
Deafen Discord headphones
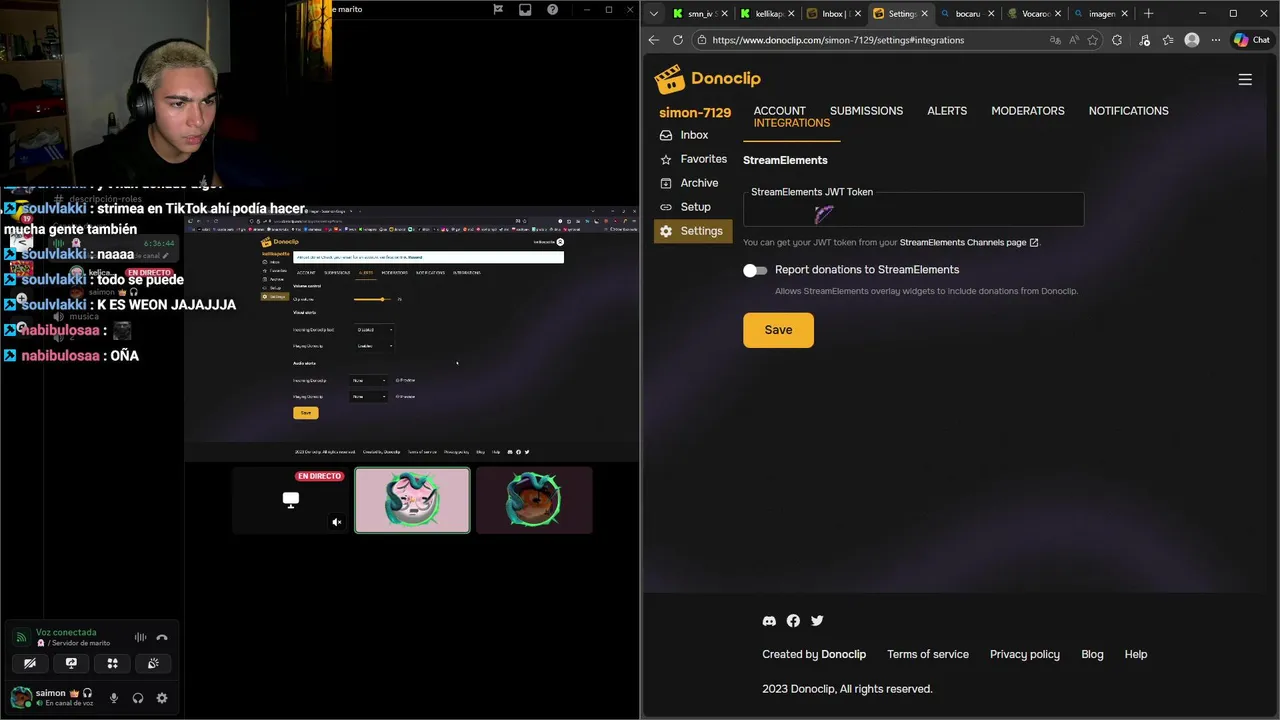pos(138,698)
